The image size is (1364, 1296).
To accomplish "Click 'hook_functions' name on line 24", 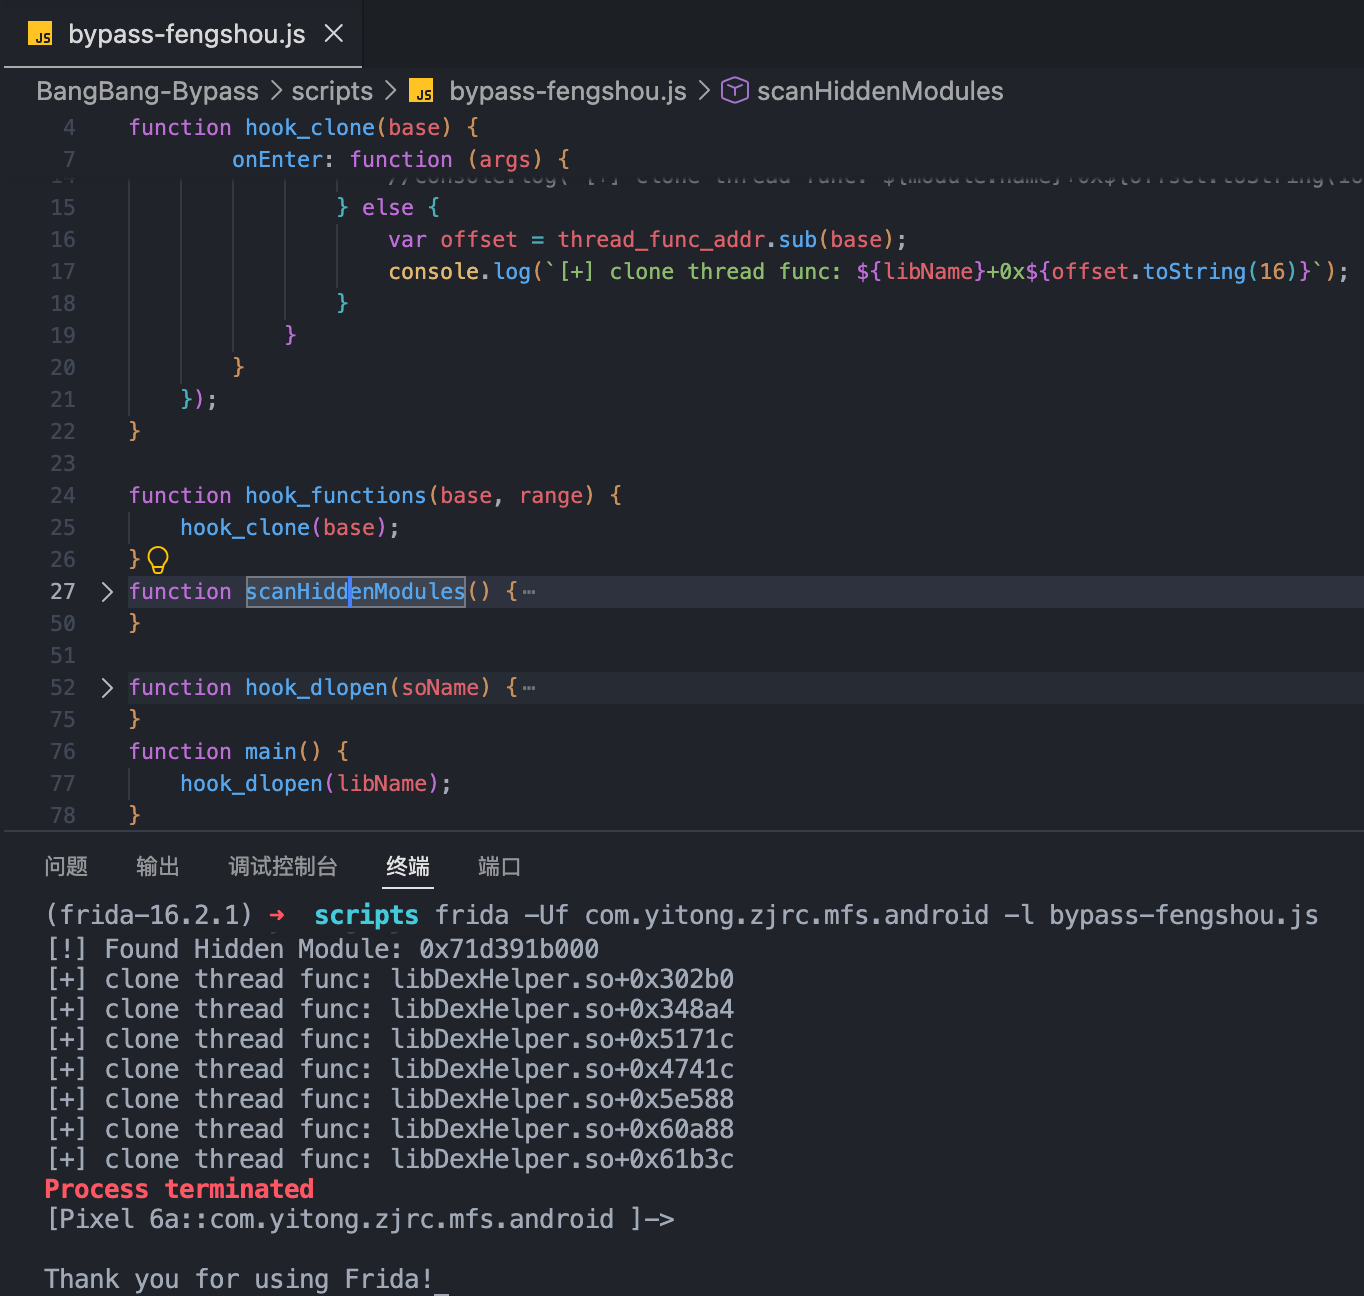I will [x=336, y=496].
